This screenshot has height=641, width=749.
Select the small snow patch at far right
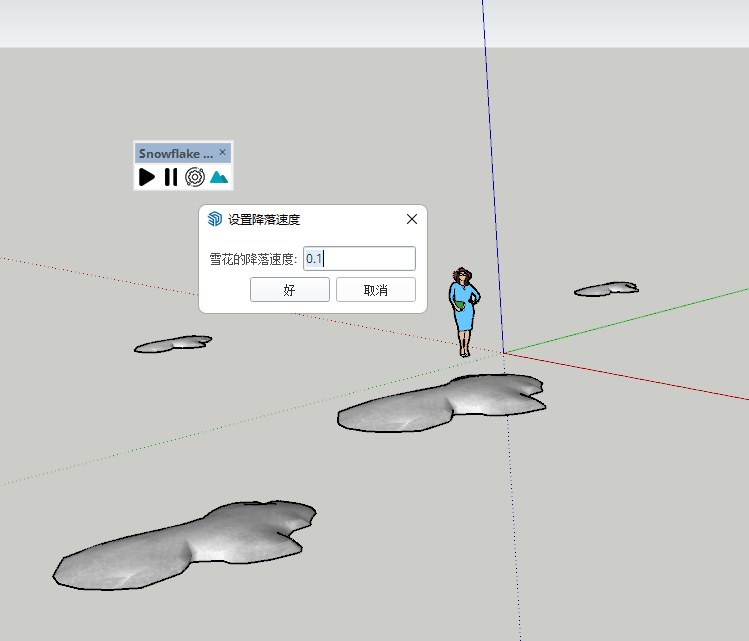pos(606,289)
